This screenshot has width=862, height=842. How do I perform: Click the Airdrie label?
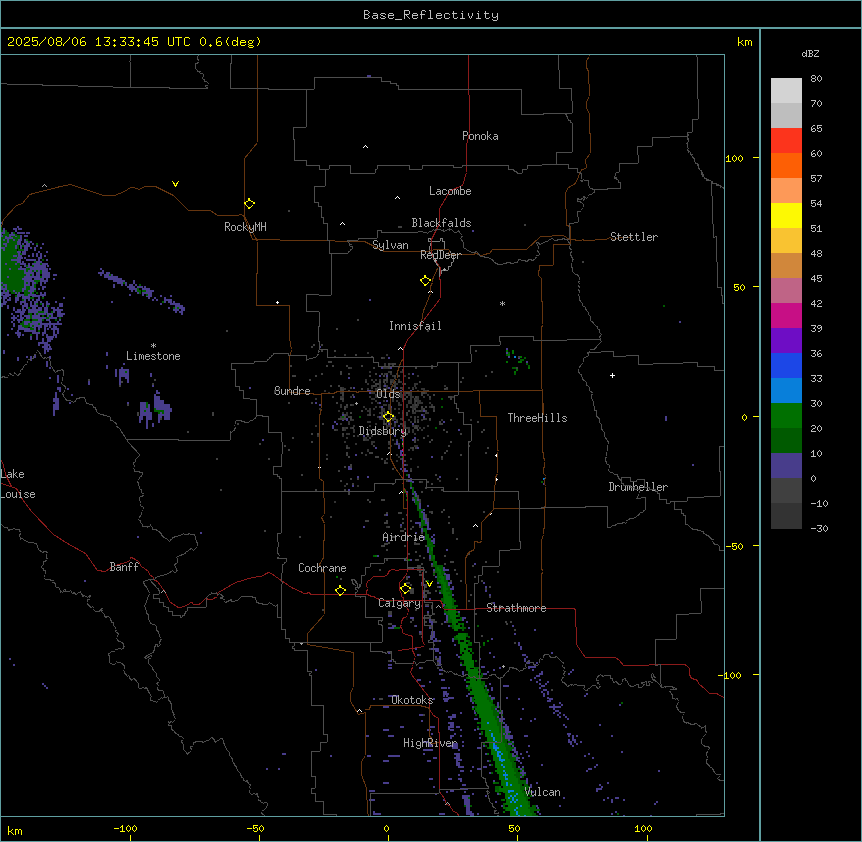point(404,537)
